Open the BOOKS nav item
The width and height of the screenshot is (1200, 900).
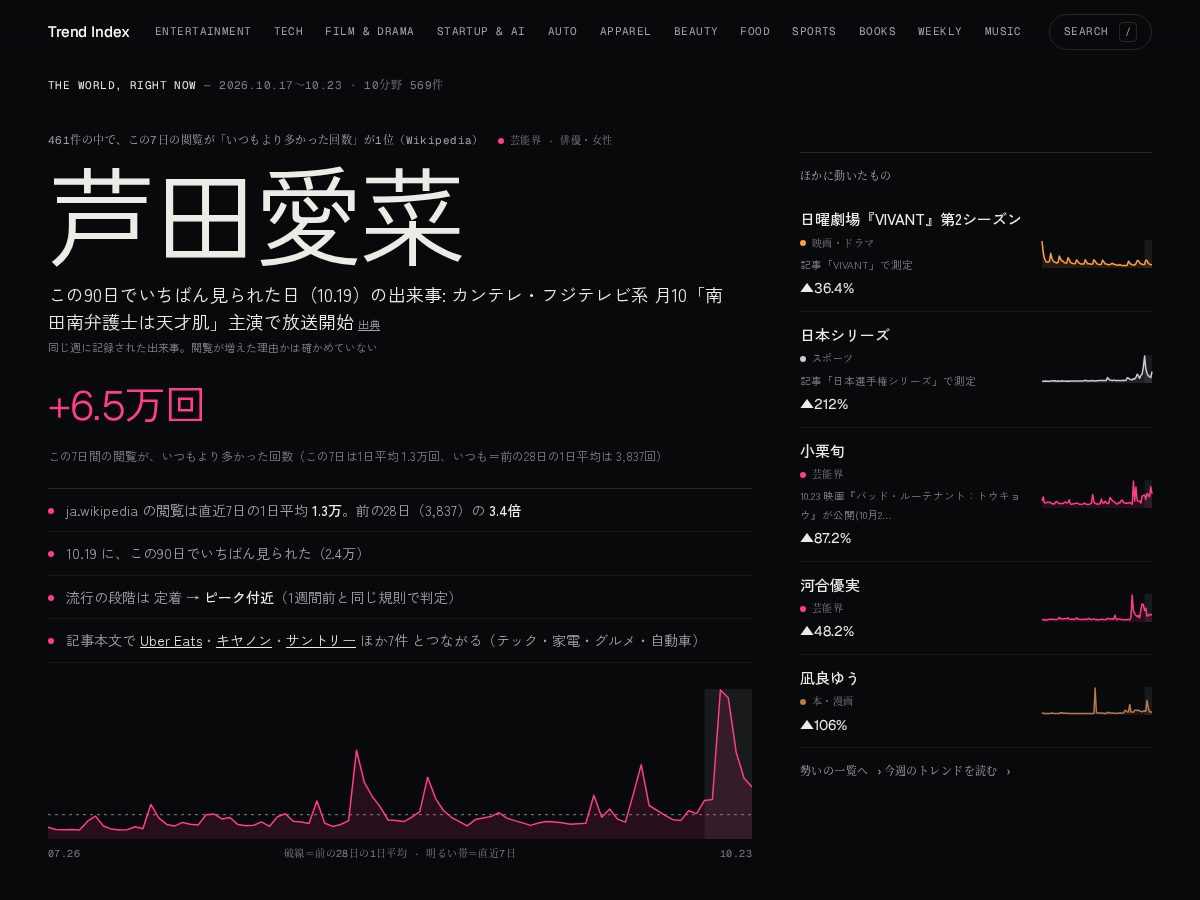tap(877, 32)
